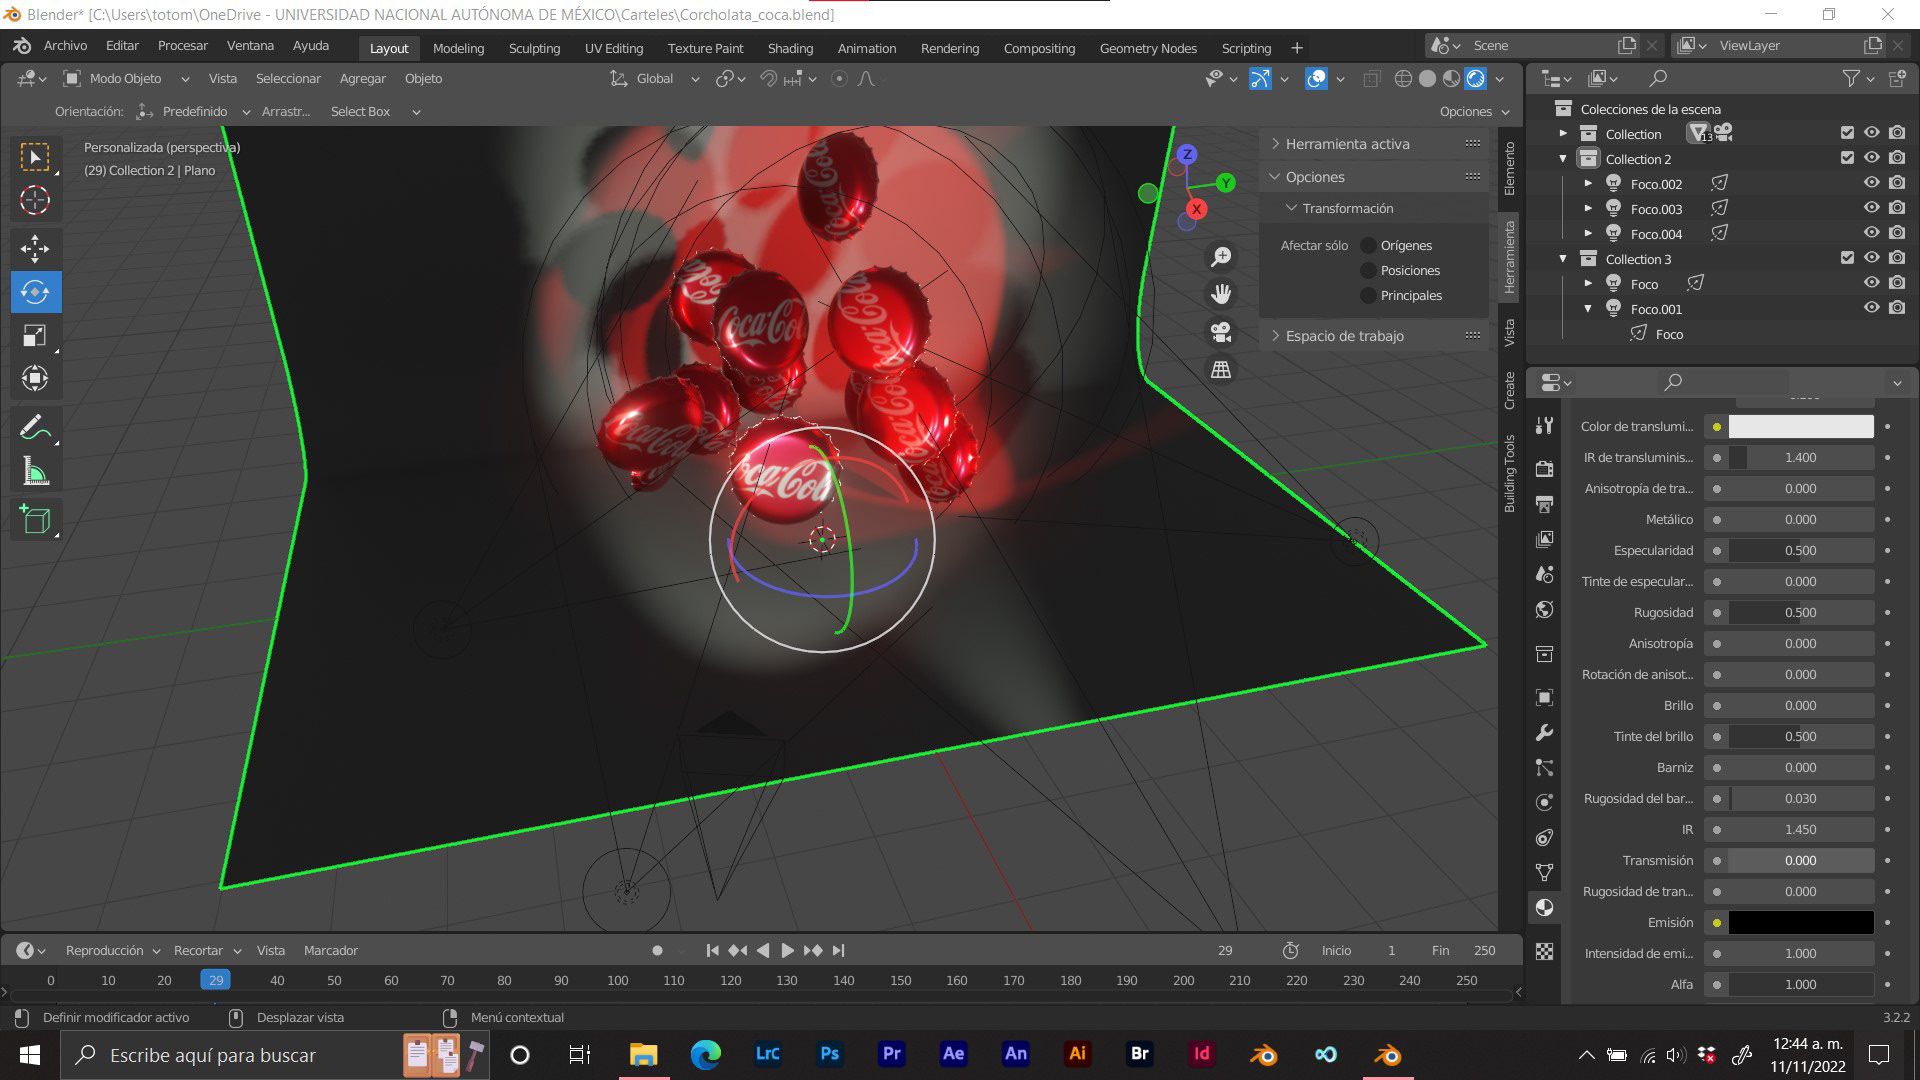The height and width of the screenshot is (1080, 1920).
Task: Switch perspective/orthographic with grid icon
Action: click(1221, 370)
